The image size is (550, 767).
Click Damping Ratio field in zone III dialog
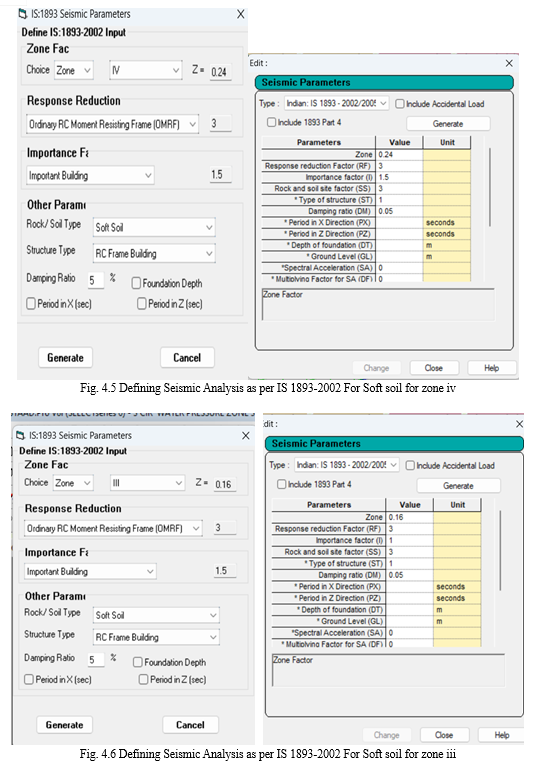click(x=95, y=659)
